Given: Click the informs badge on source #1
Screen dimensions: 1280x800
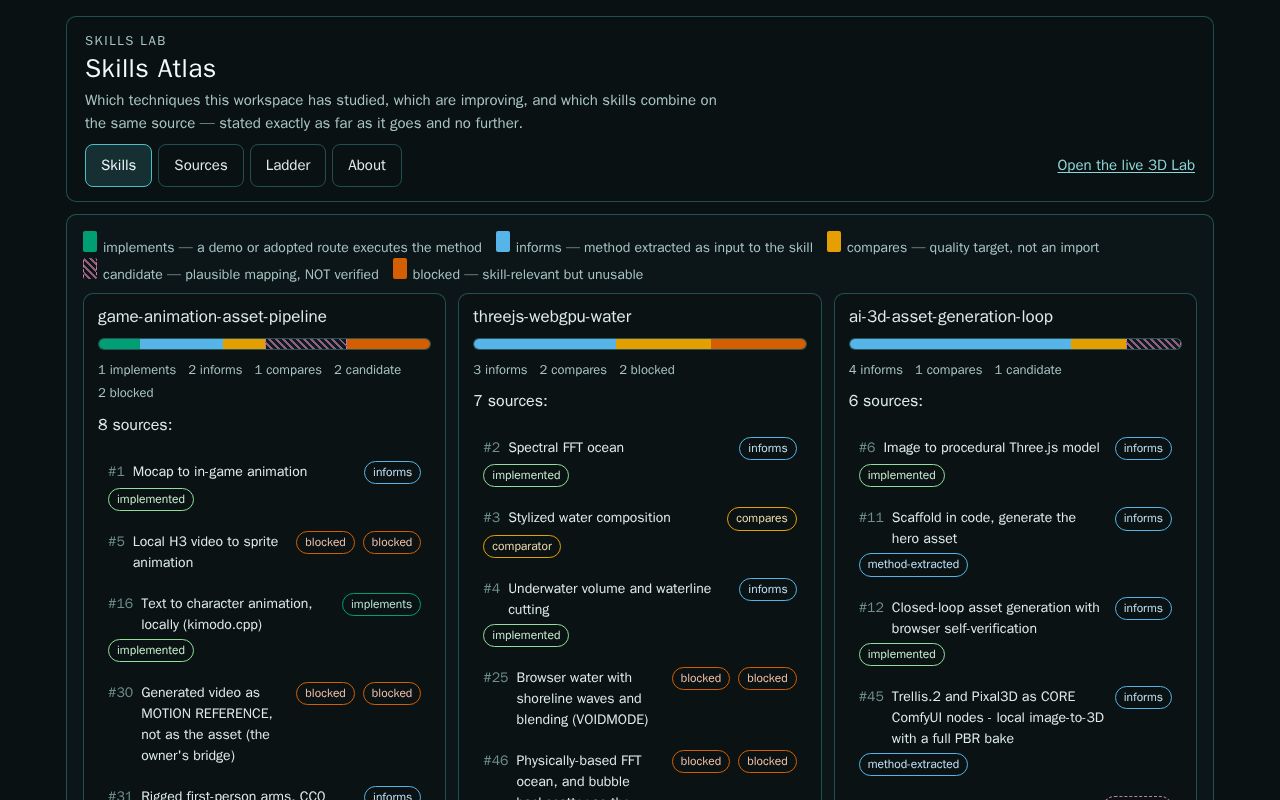Looking at the screenshot, I should [x=392, y=472].
